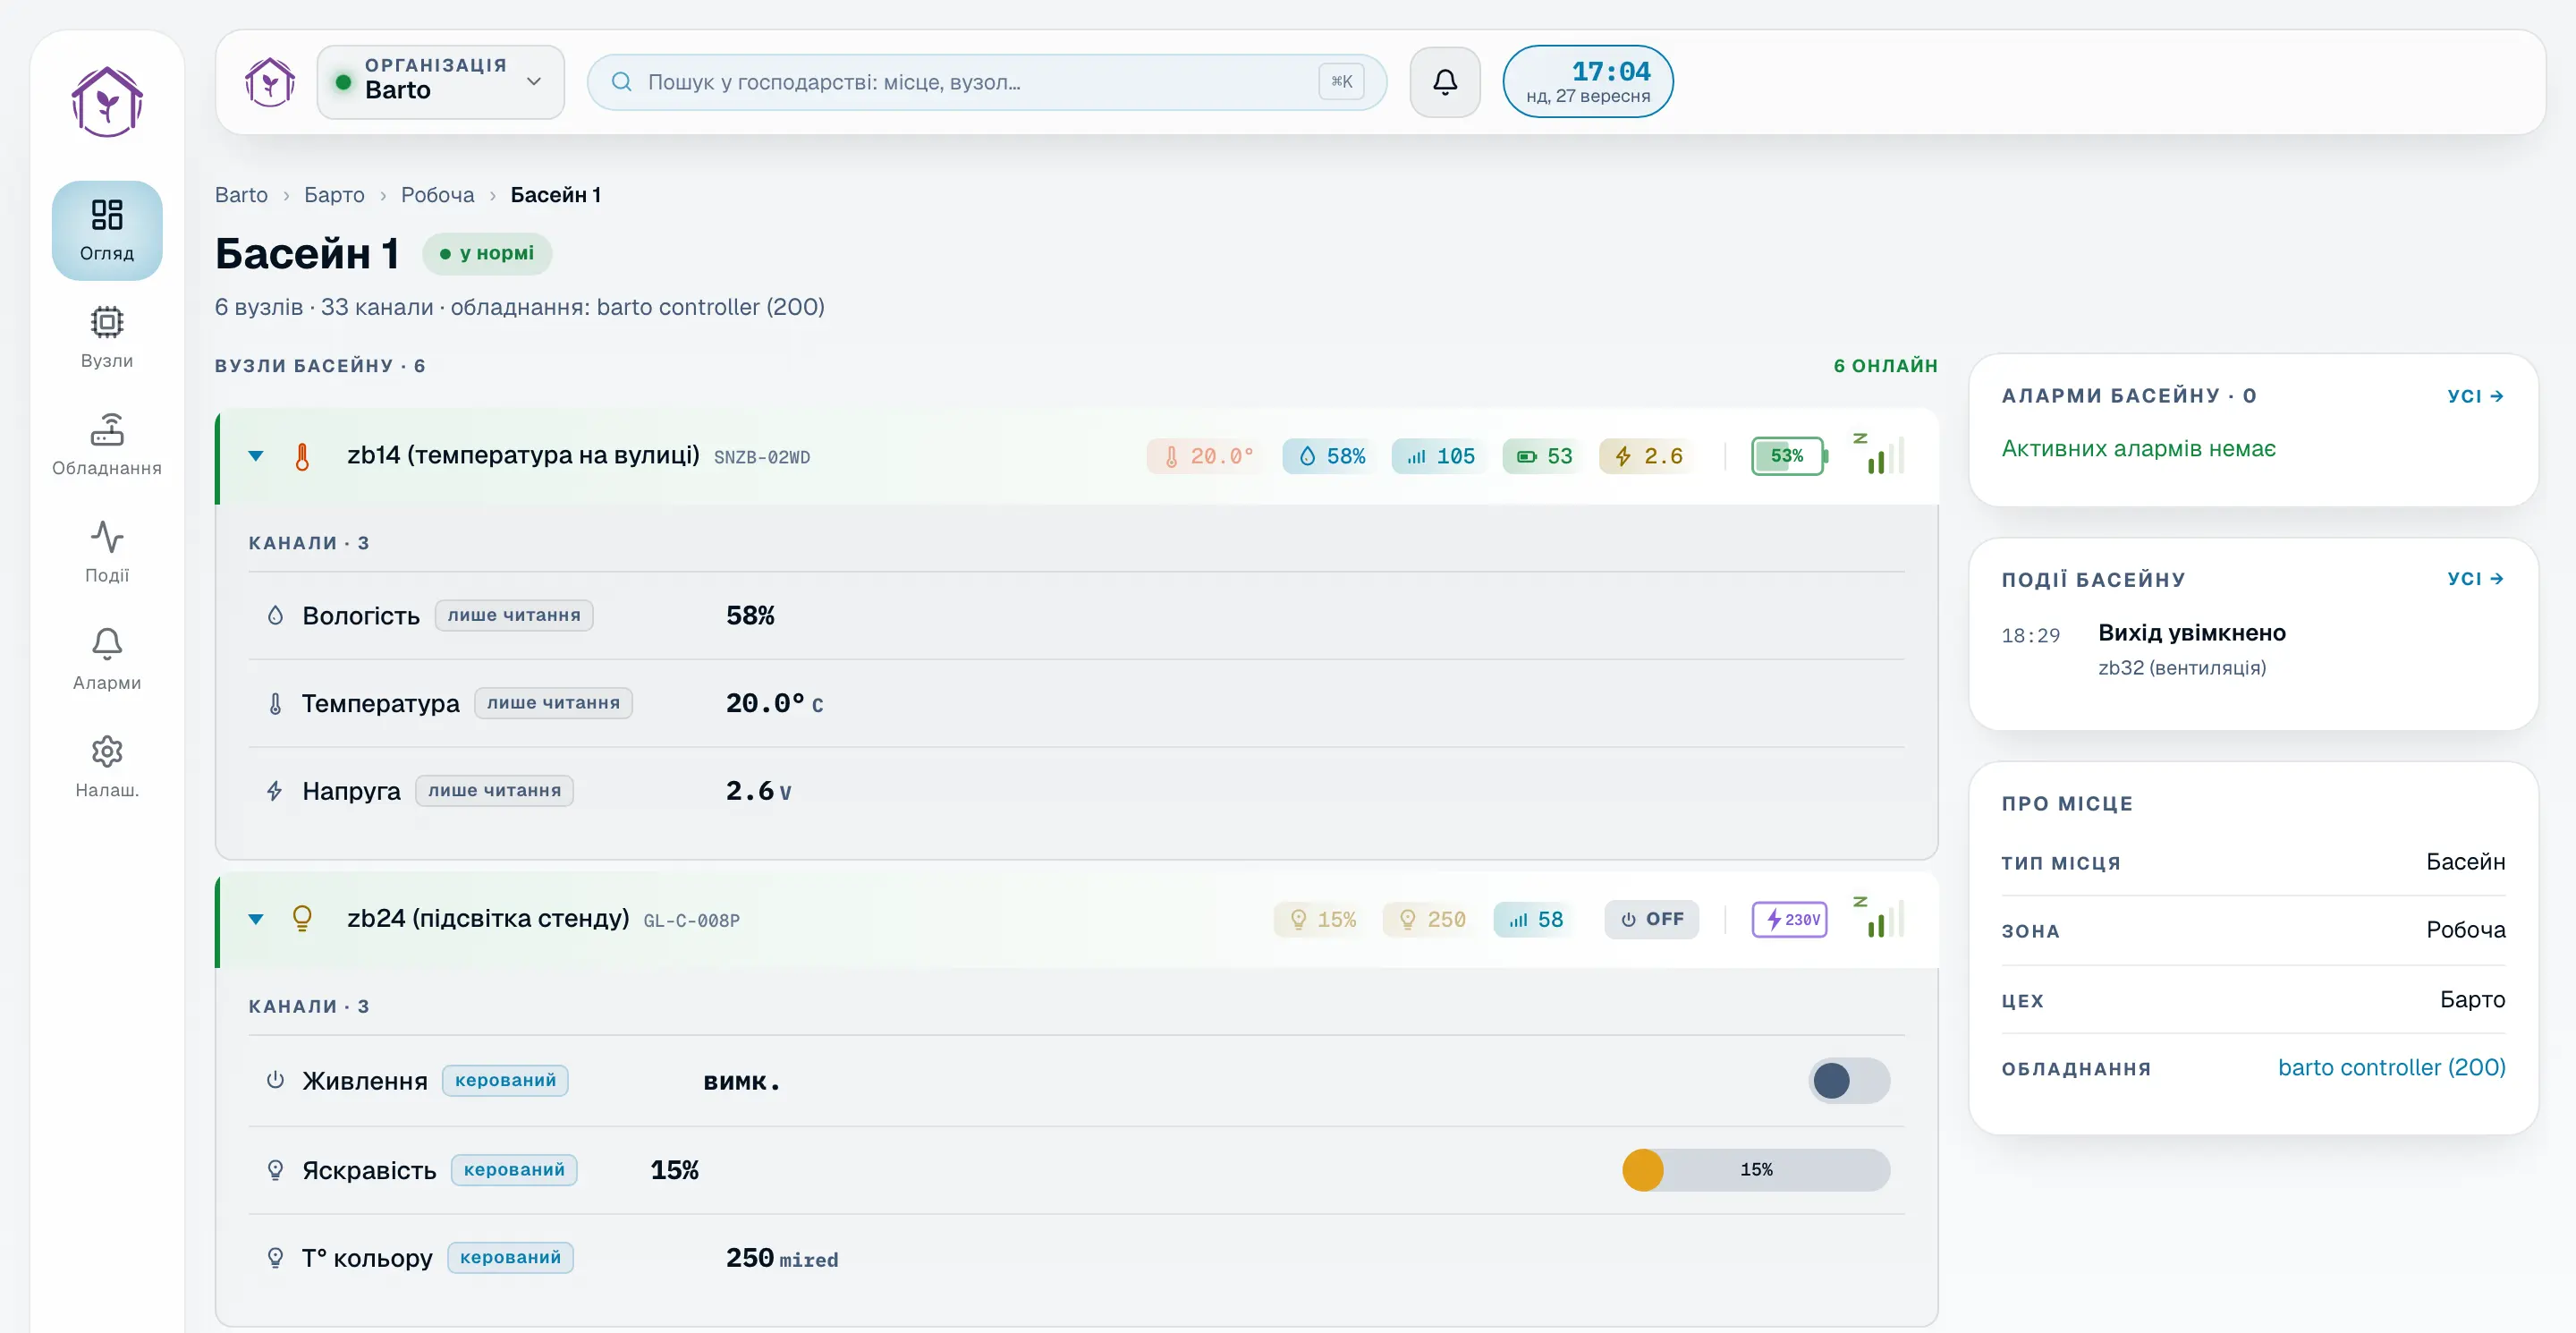Click the ⌘K shortcut badge
This screenshot has height=1333, width=2576.
pyautogui.click(x=1341, y=82)
